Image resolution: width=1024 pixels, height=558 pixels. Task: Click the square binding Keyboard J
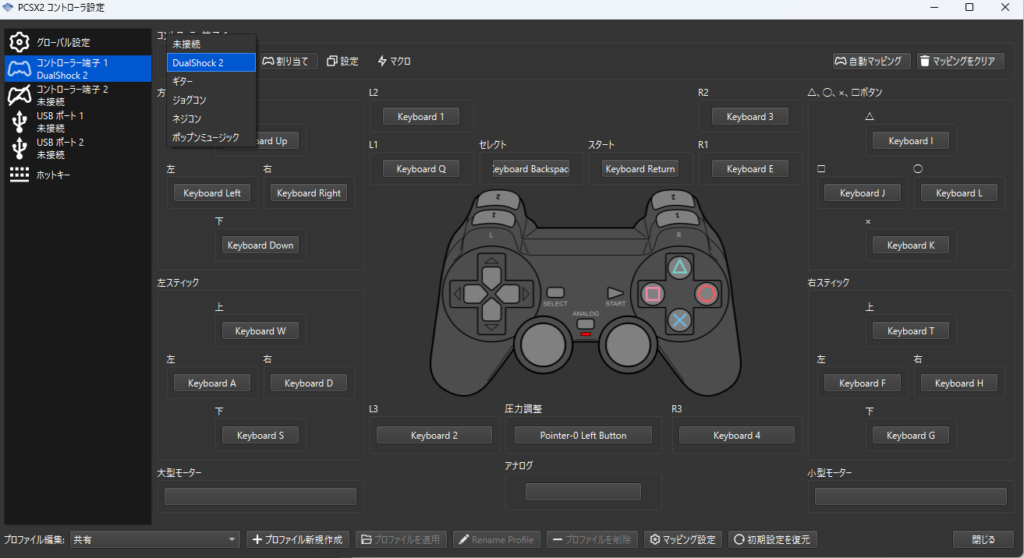pos(862,193)
